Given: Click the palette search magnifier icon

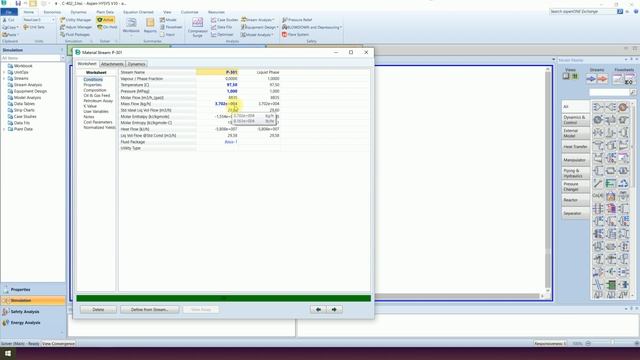Looking at the screenshot, I should pyautogui.click(x=633, y=93).
